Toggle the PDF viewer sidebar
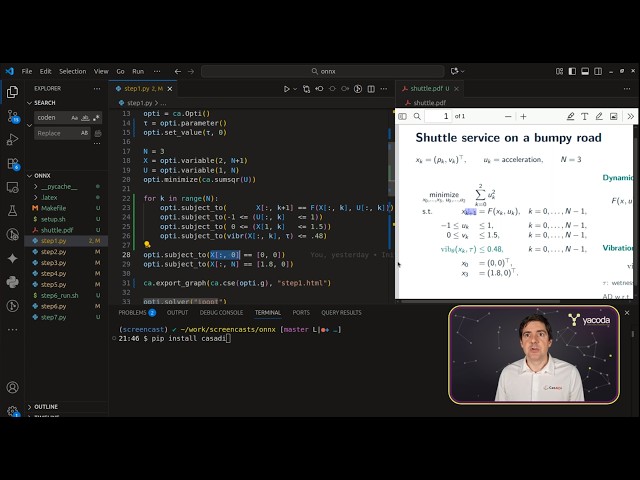 [x=402, y=116]
